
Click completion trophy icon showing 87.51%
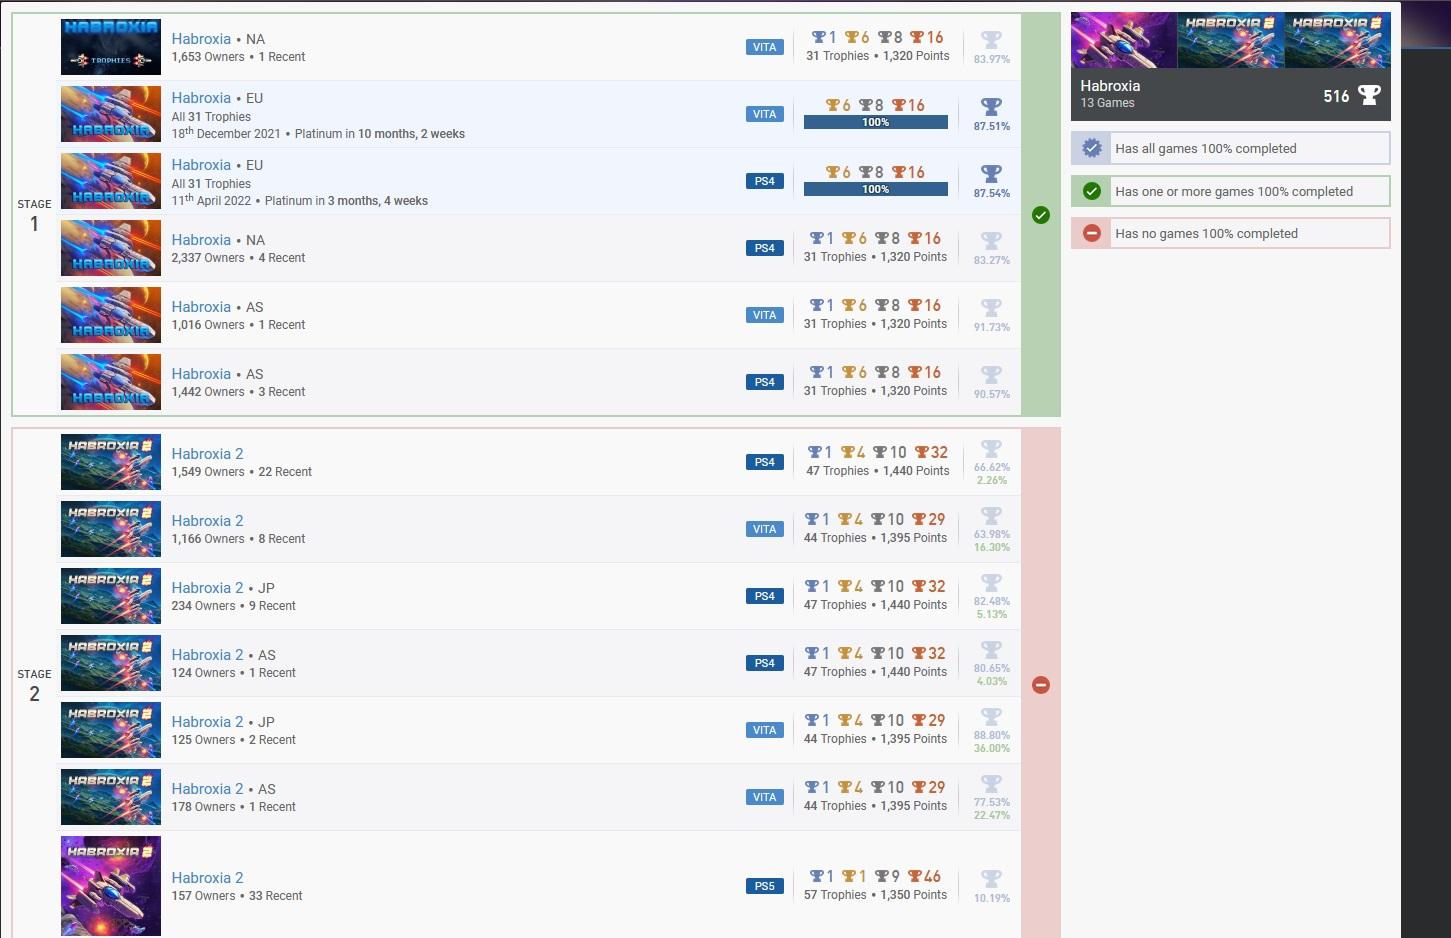click(991, 107)
